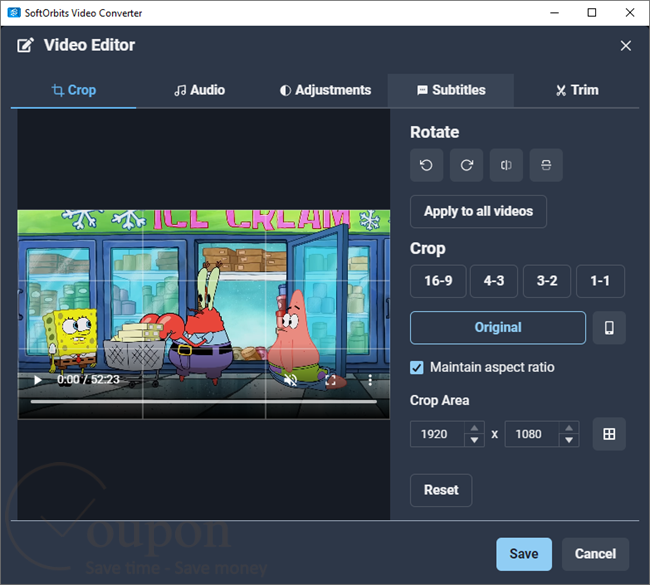Choose the 1-1 crop ratio
This screenshot has width=650, height=585.
pos(600,281)
